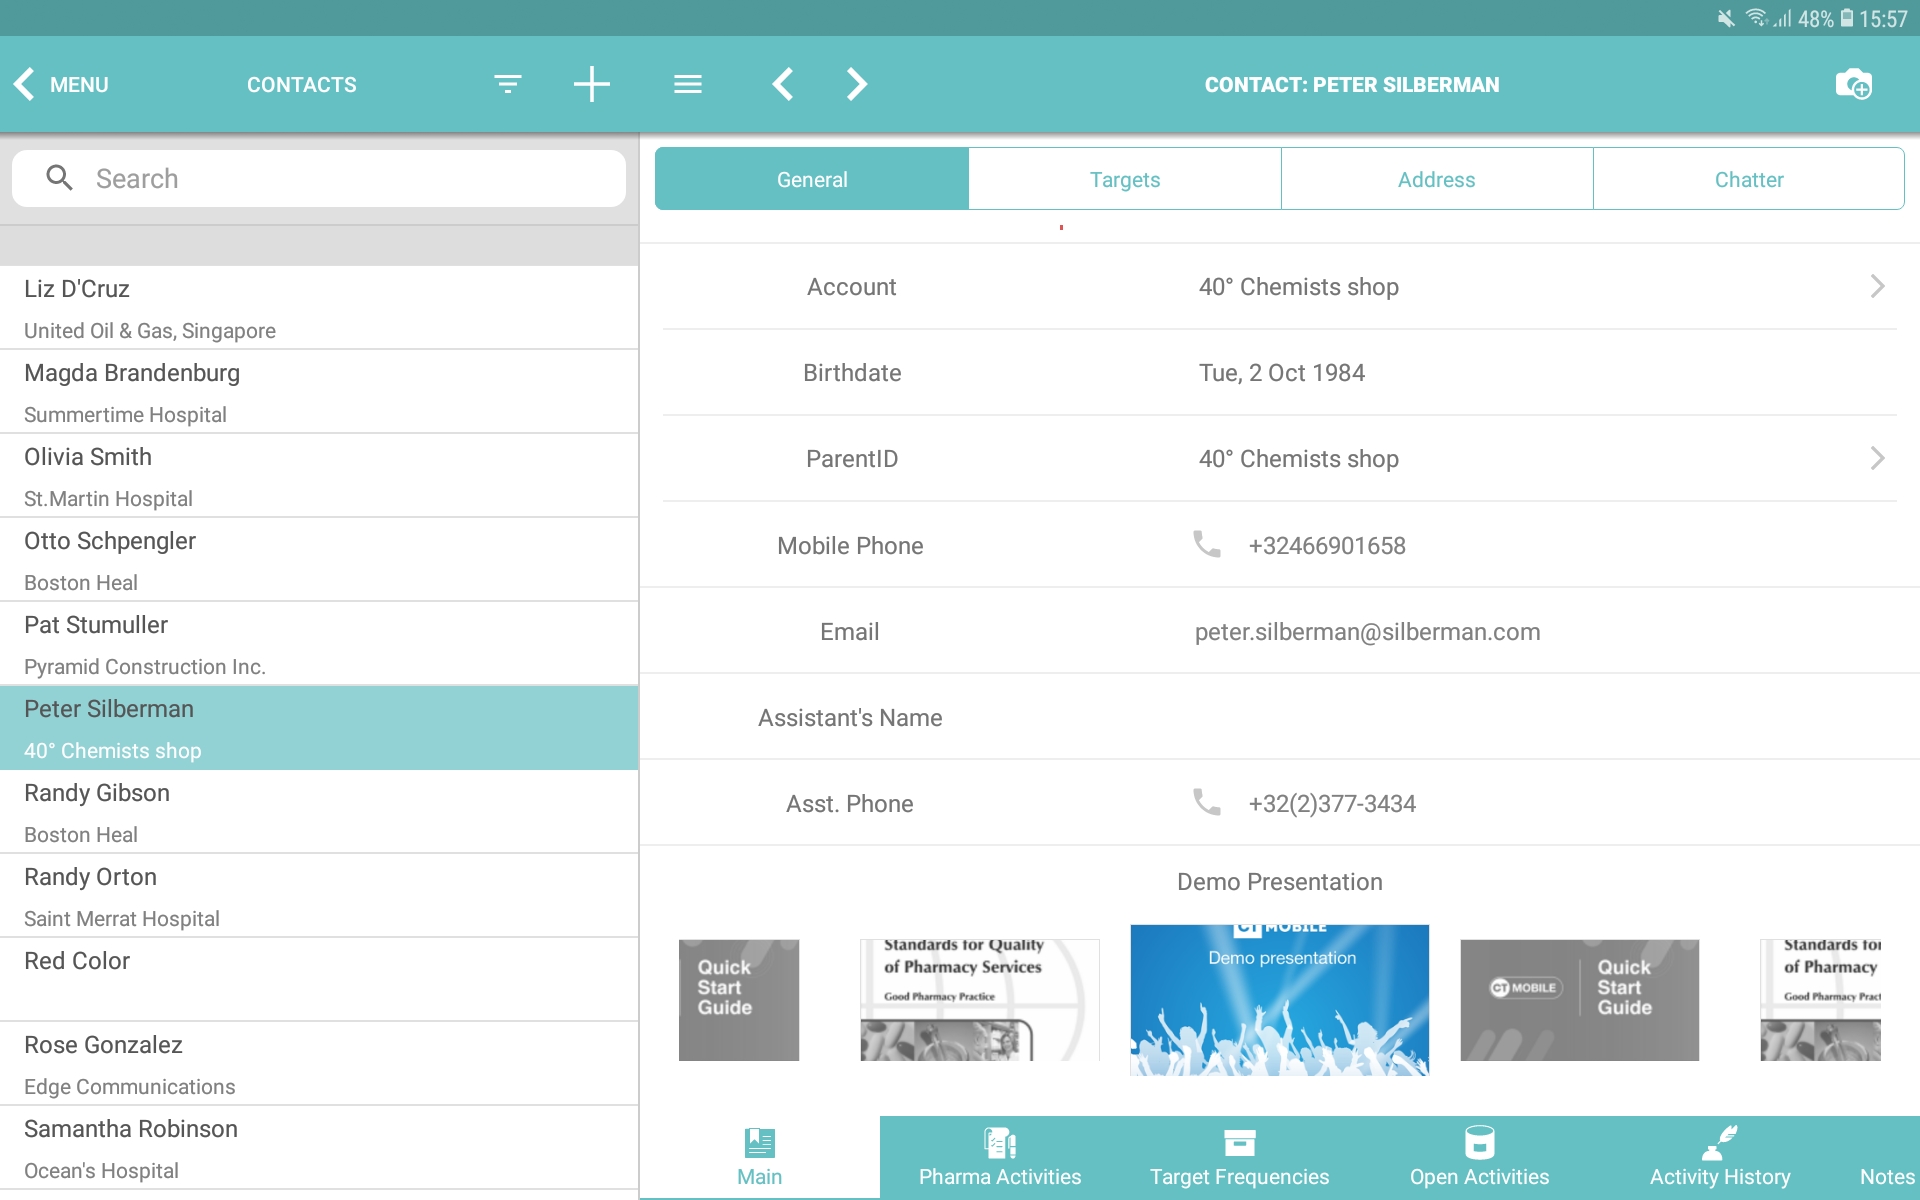
Task: Click the contact Search field
Action: (320, 179)
